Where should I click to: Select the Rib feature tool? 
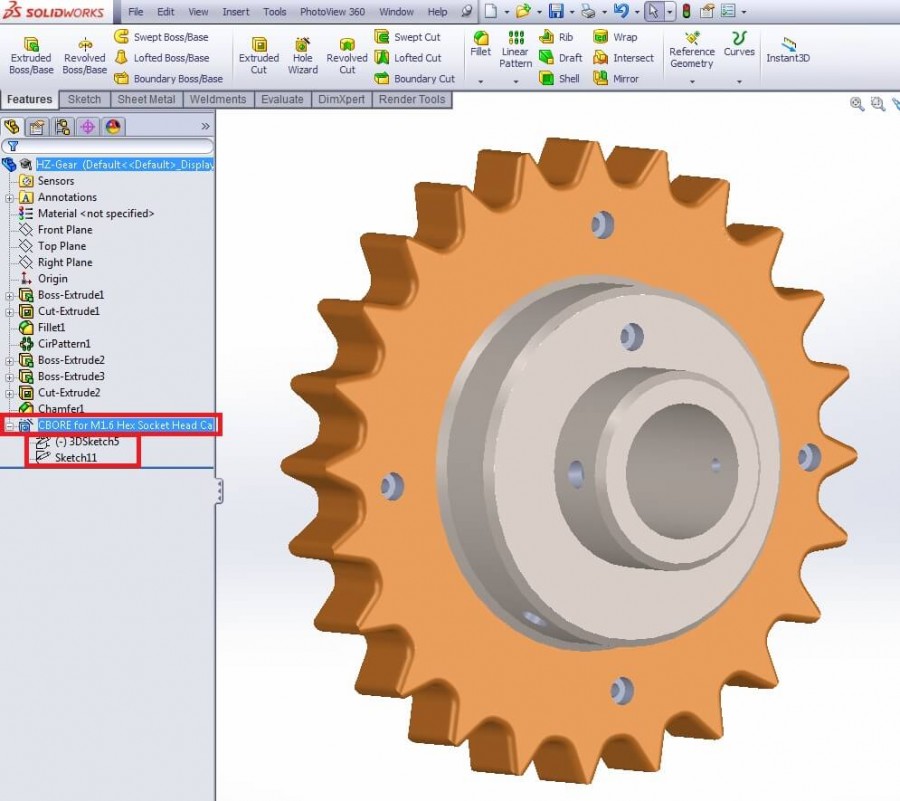tap(560, 37)
